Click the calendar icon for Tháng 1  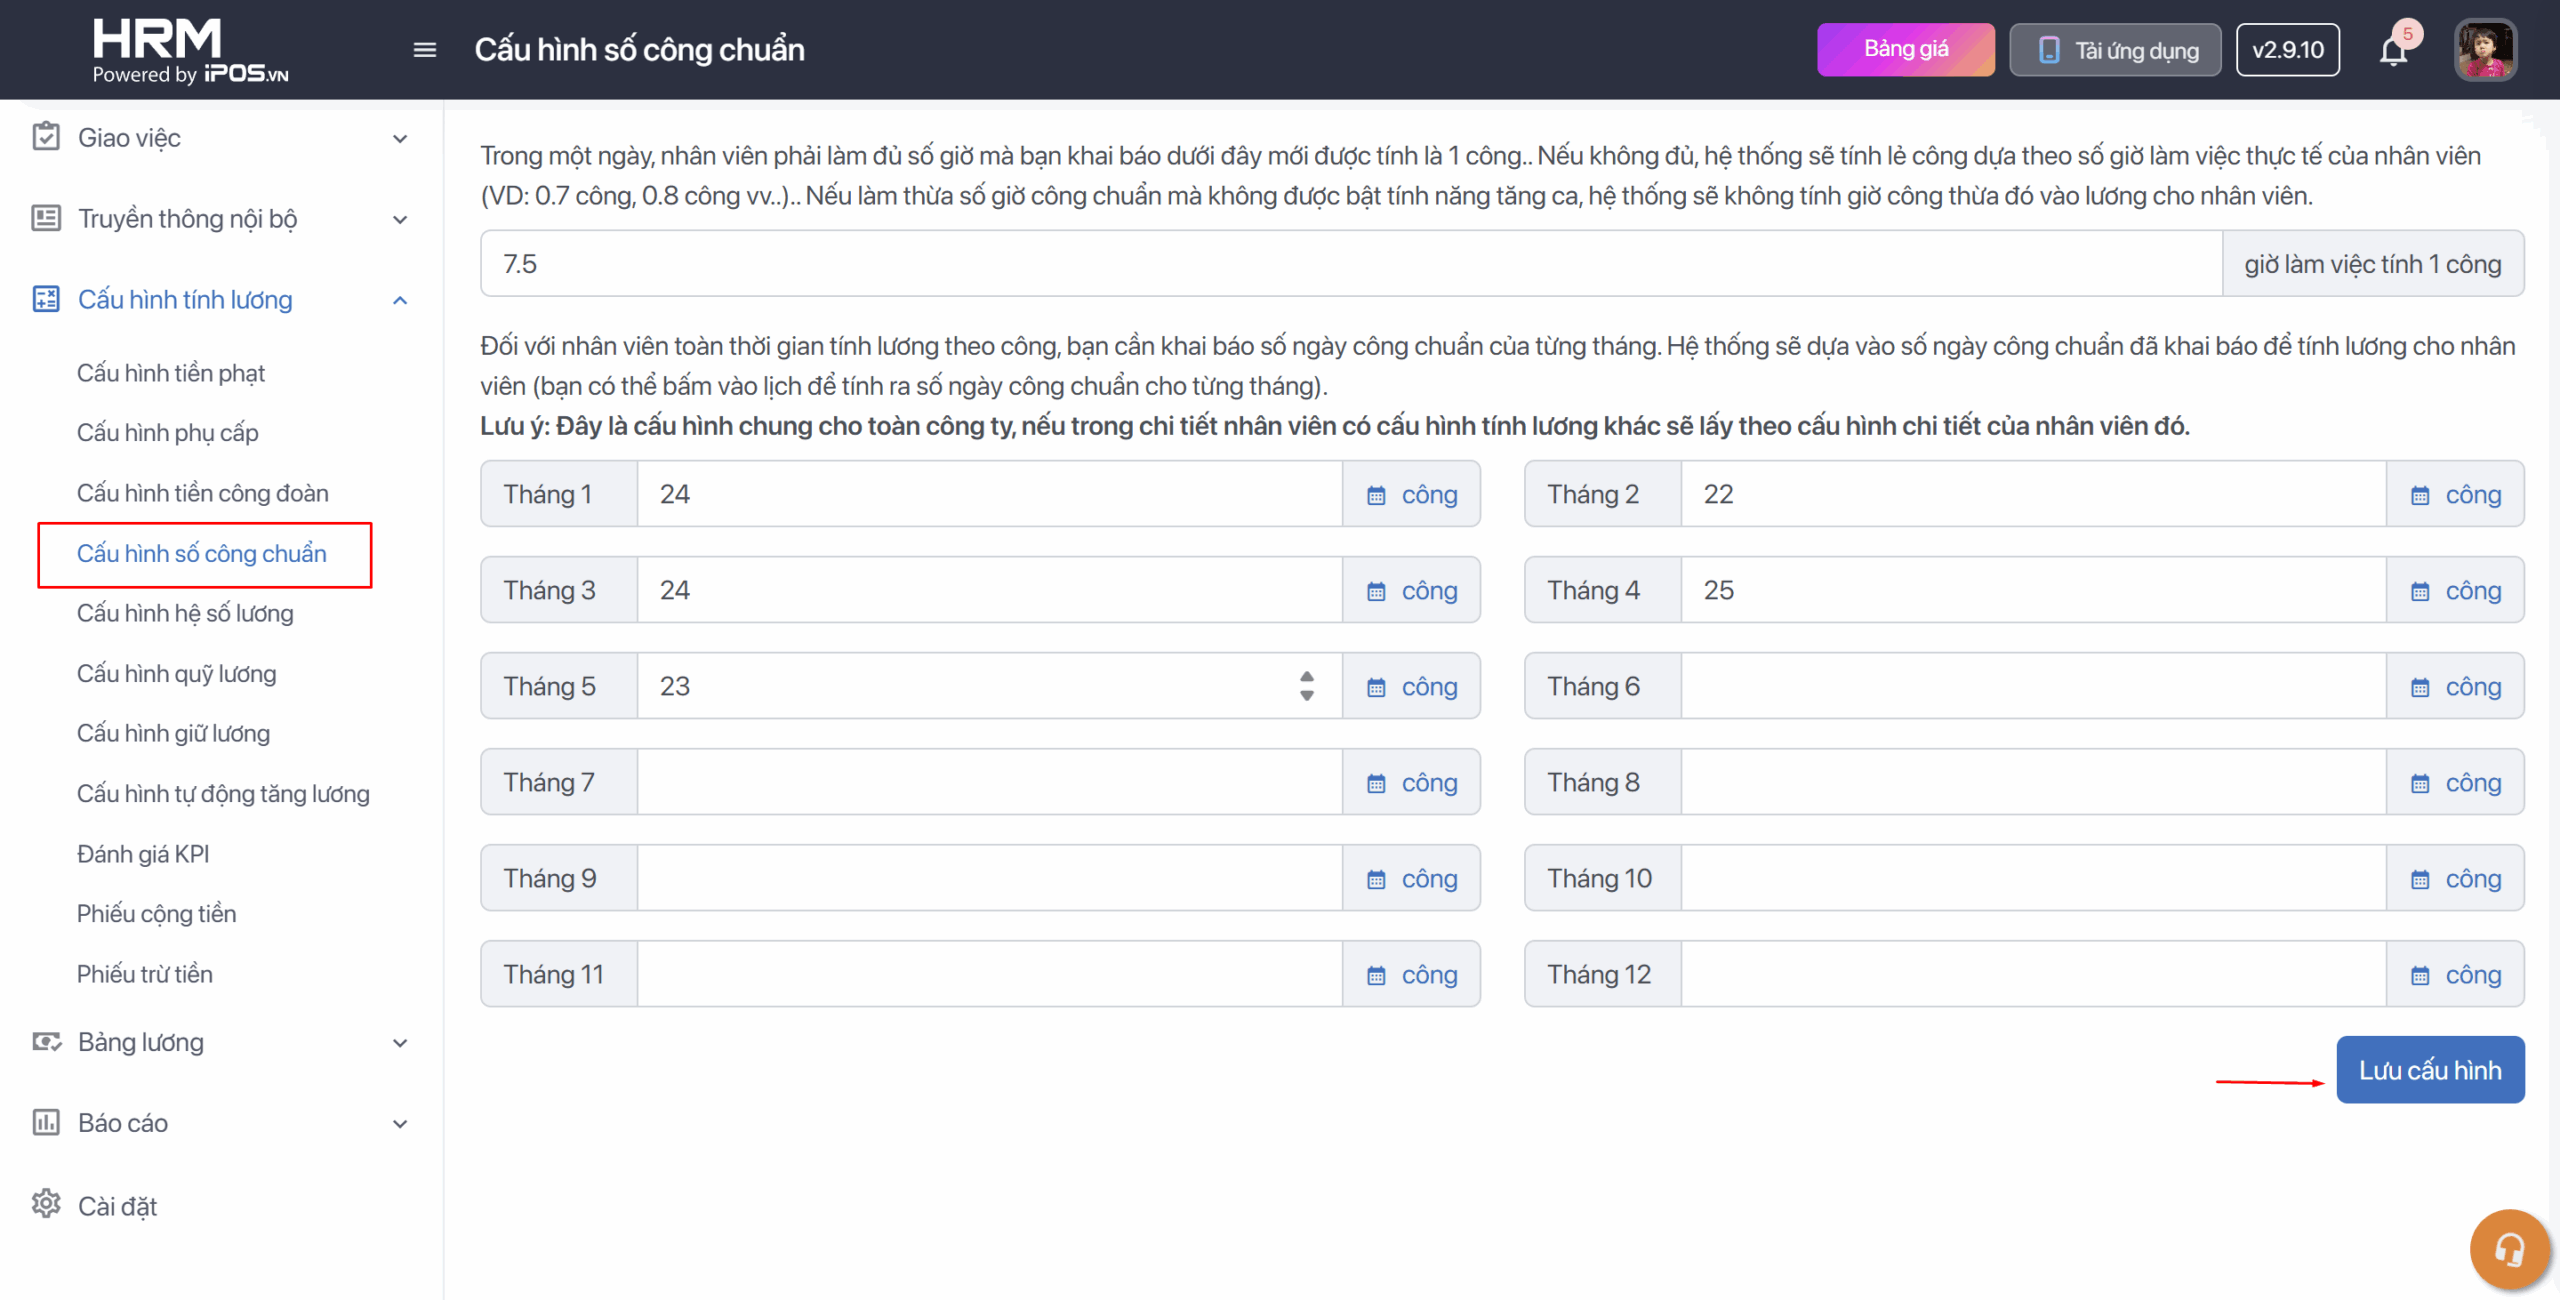click(1376, 495)
